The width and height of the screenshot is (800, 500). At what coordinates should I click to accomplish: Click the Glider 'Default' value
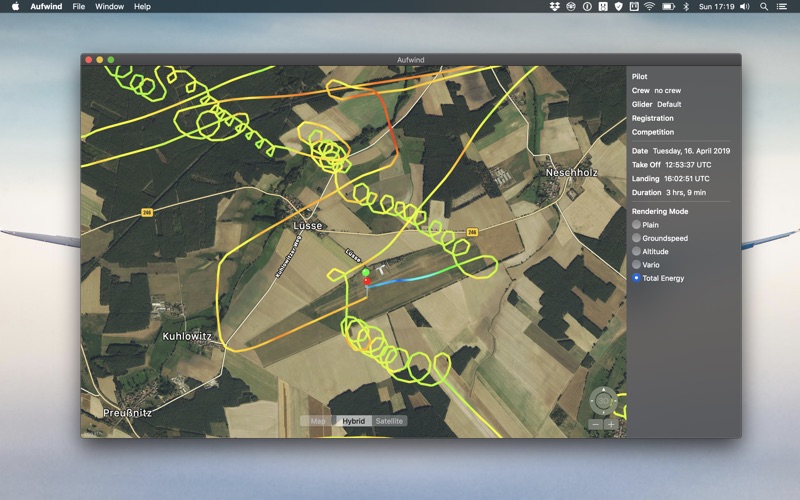669,104
